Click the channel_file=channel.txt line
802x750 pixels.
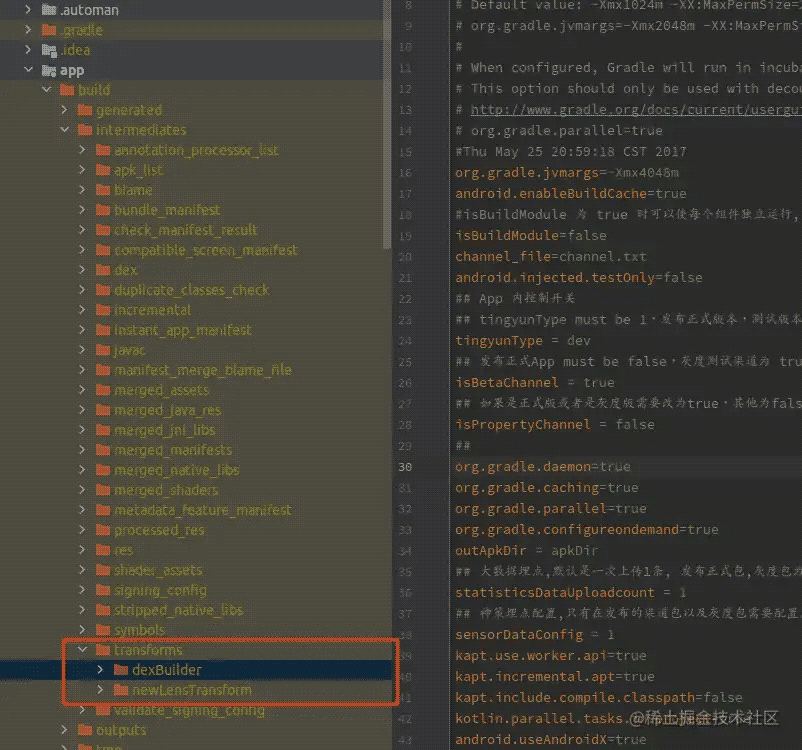coord(551,256)
